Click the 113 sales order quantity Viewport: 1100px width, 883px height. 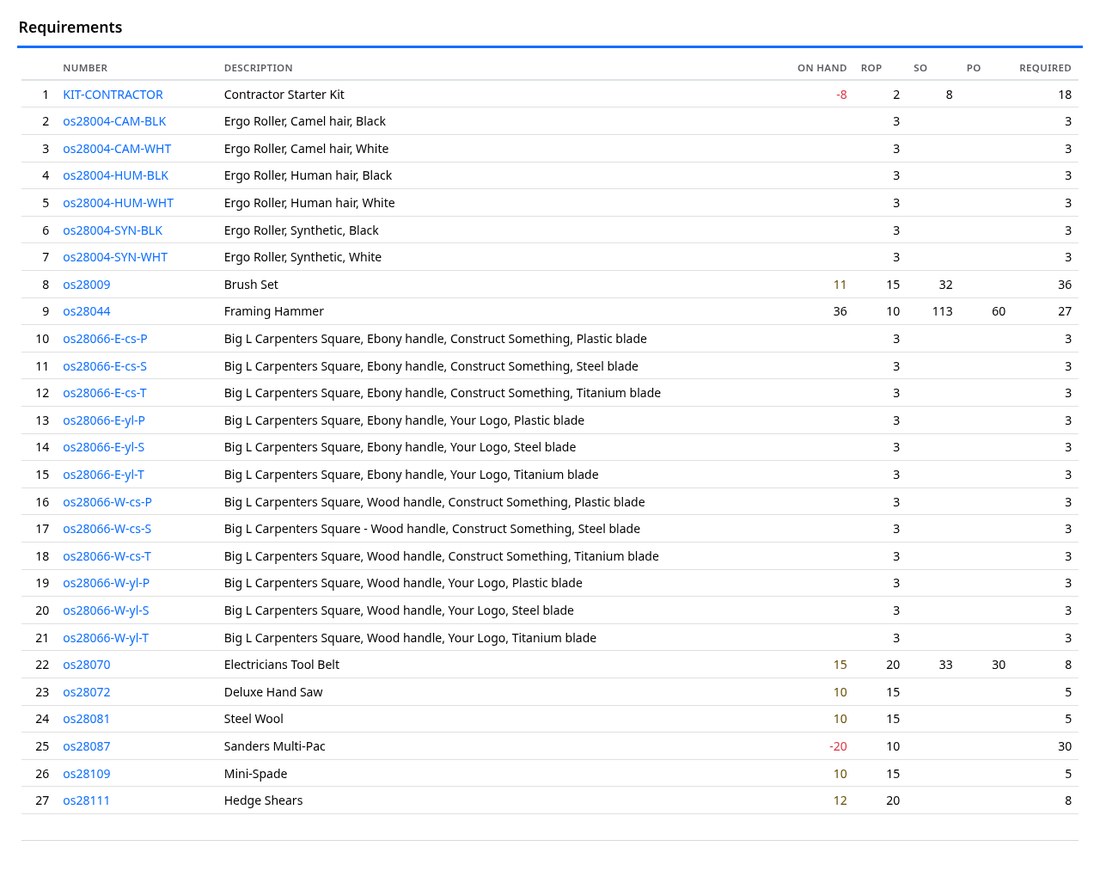(x=942, y=311)
